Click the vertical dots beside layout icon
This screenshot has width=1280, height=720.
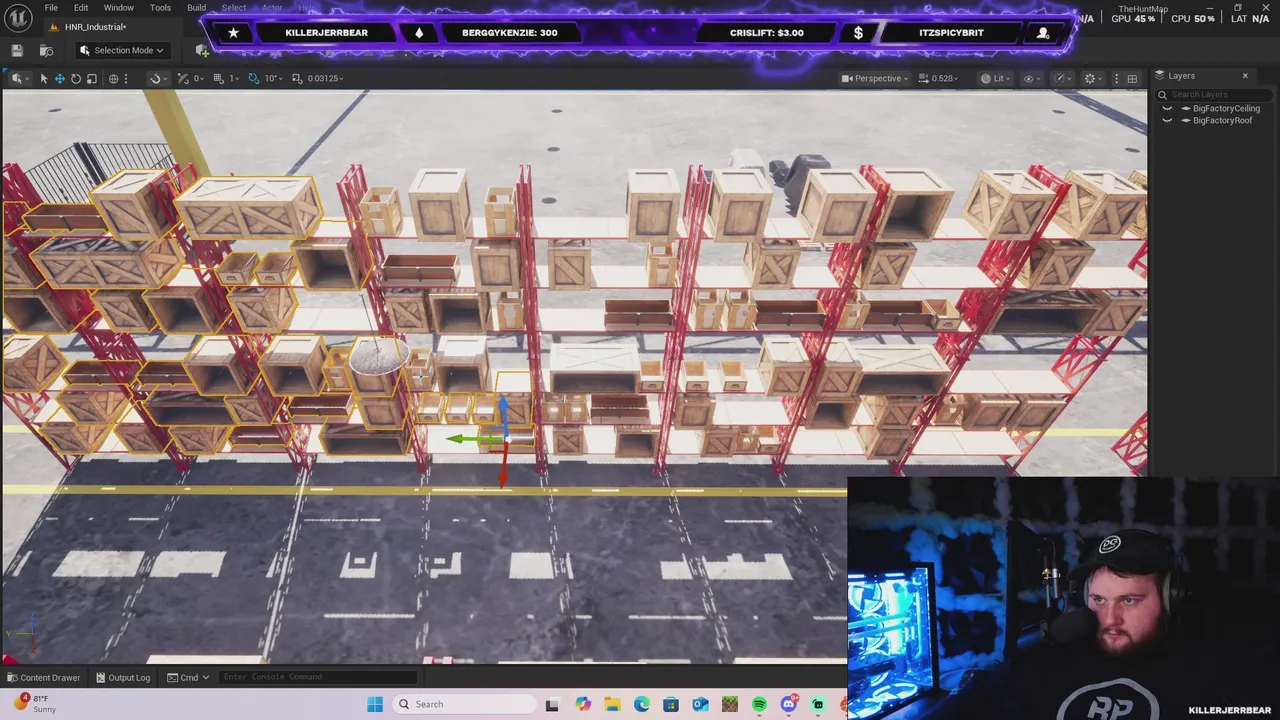(x=1115, y=78)
